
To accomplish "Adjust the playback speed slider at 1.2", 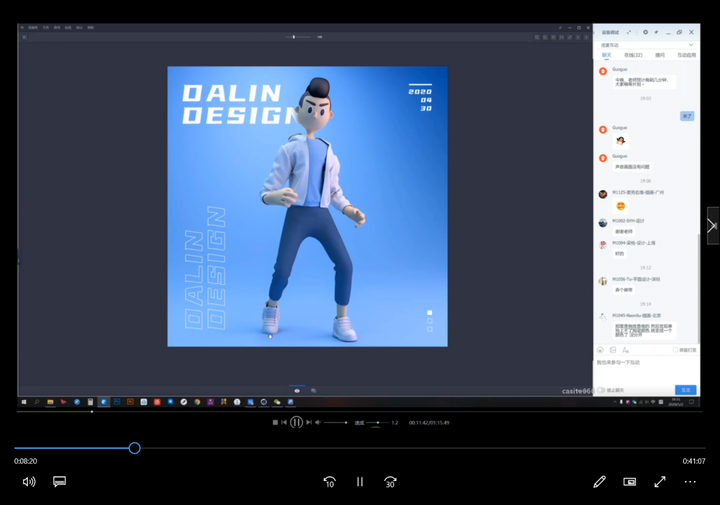I will pyautogui.click(x=377, y=422).
